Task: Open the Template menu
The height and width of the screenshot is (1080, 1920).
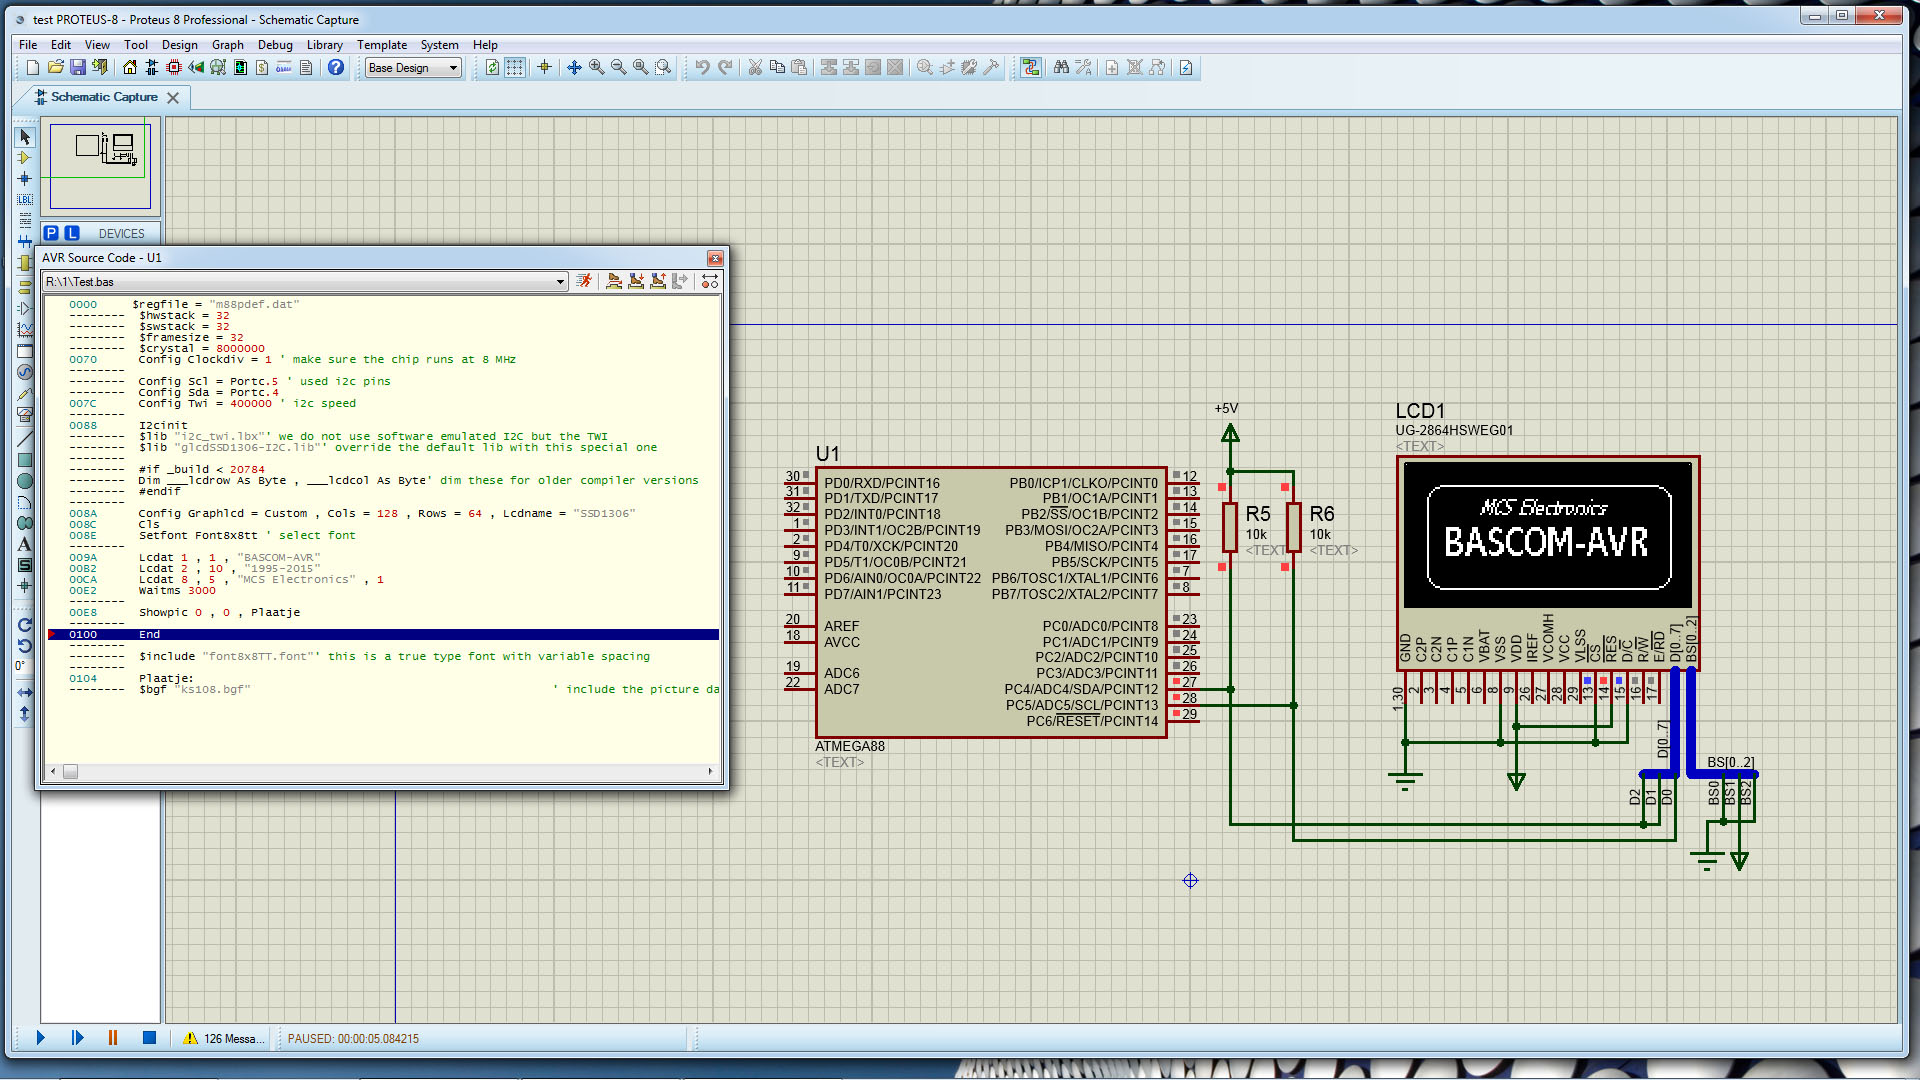Action: pyautogui.click(x=382, y=45)
